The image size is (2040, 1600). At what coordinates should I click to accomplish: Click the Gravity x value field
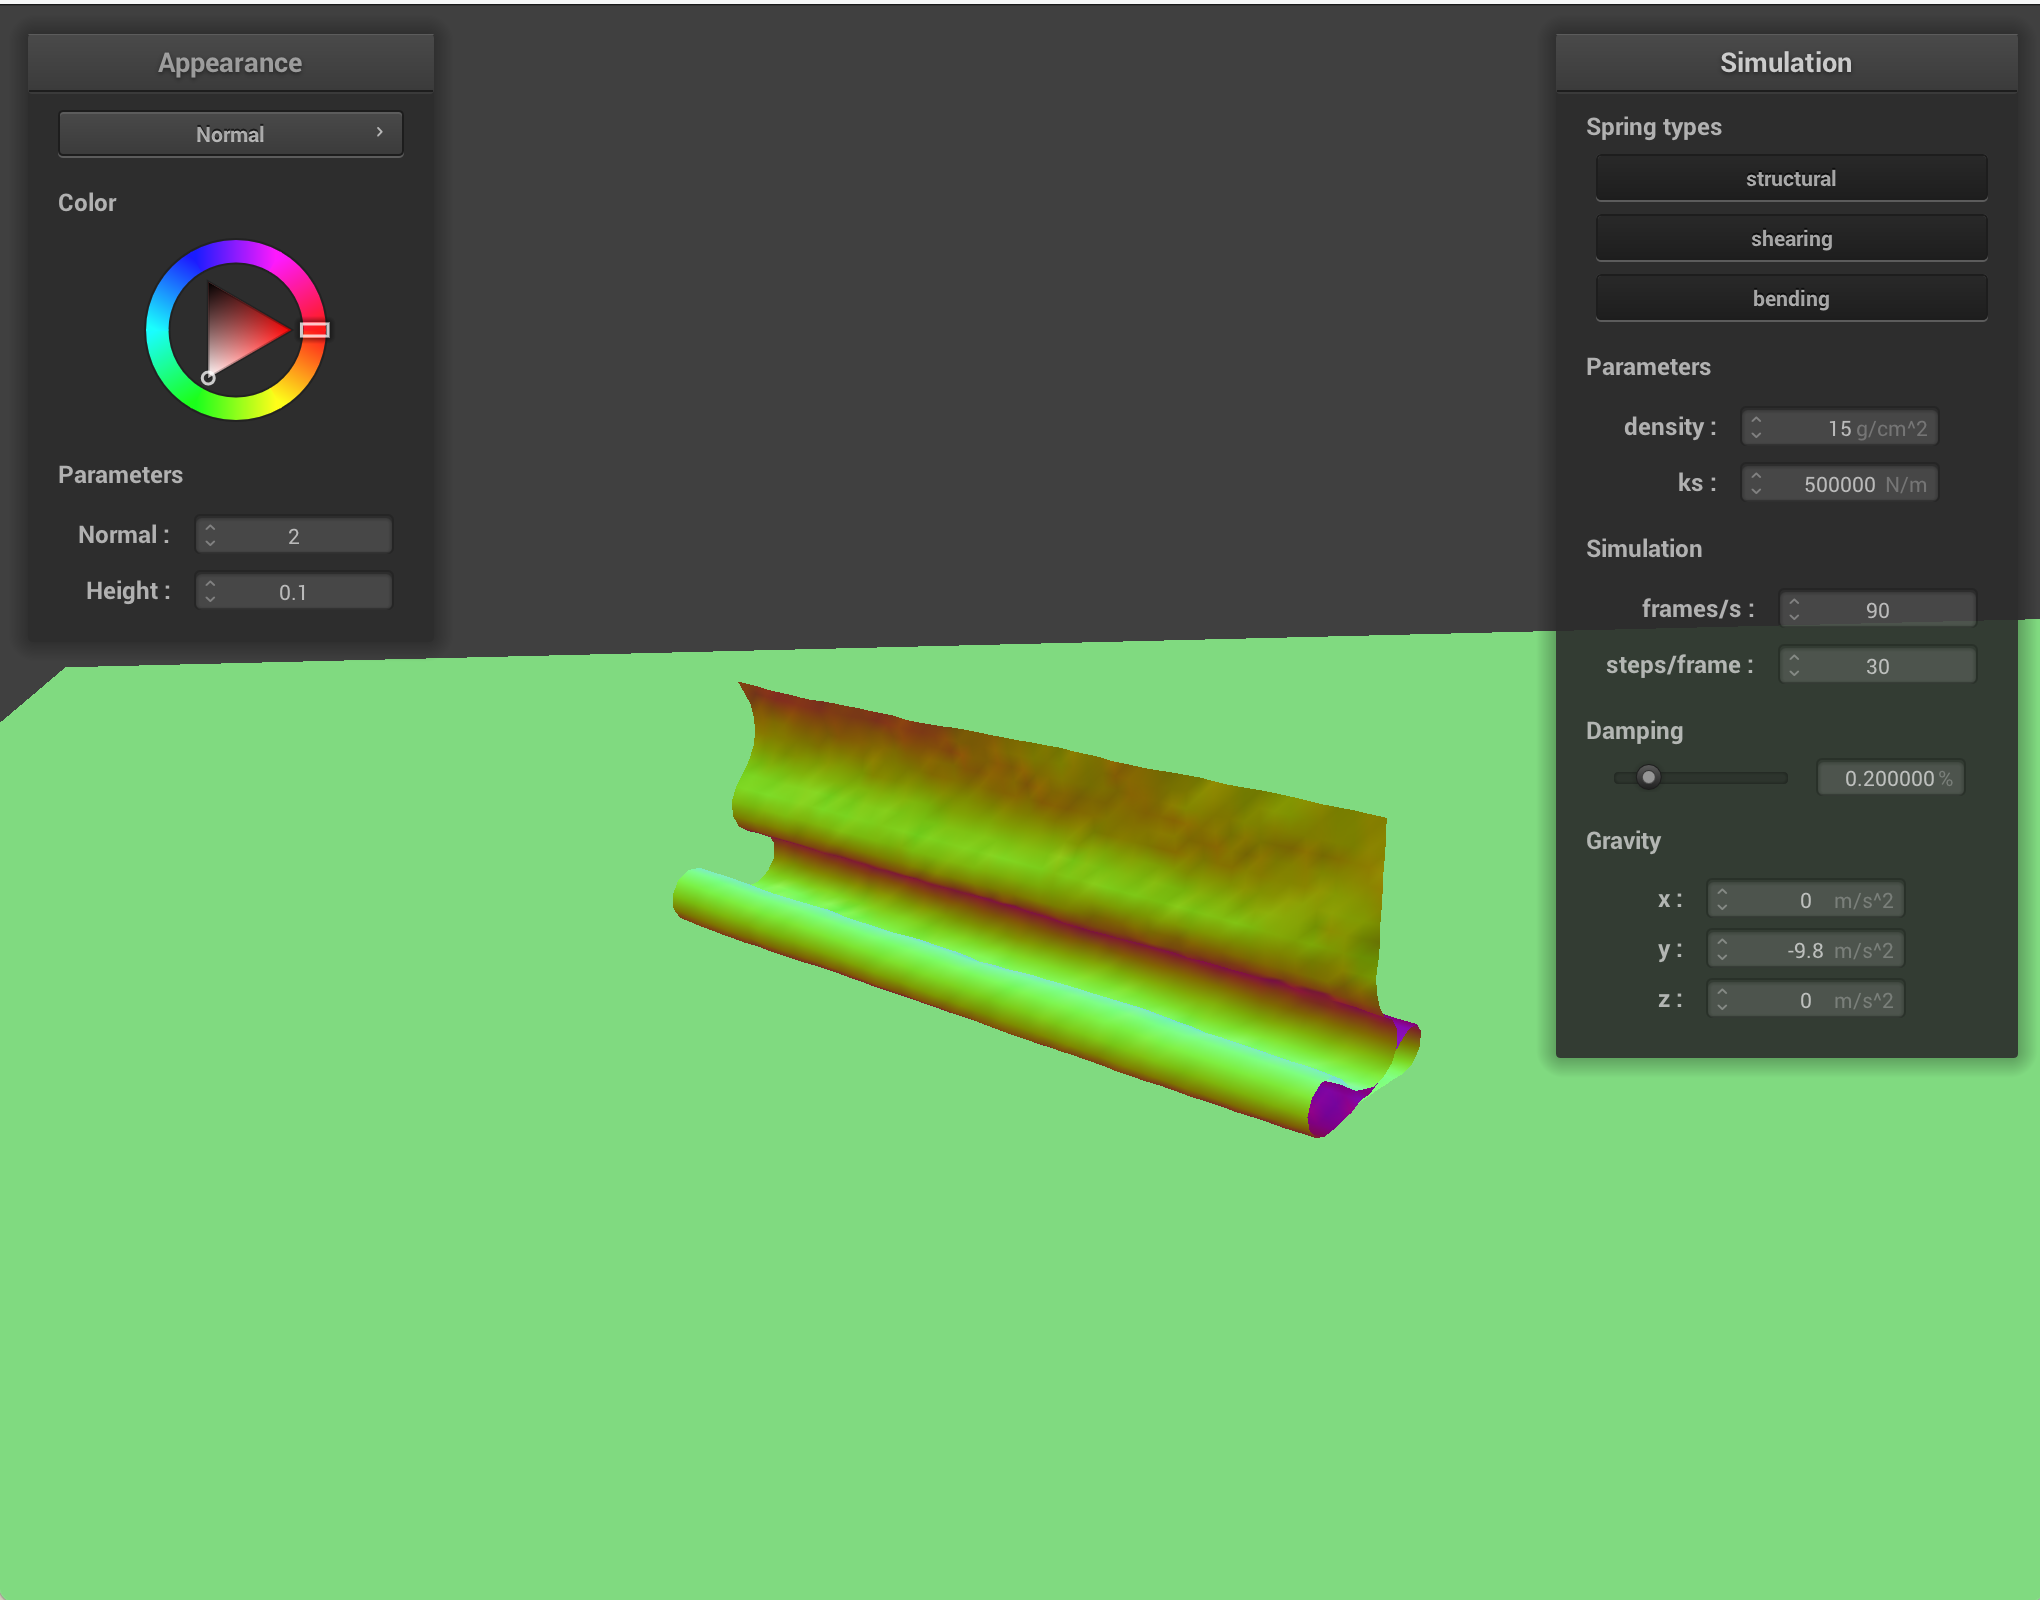pyautogui.click(x=1806, y=899)
